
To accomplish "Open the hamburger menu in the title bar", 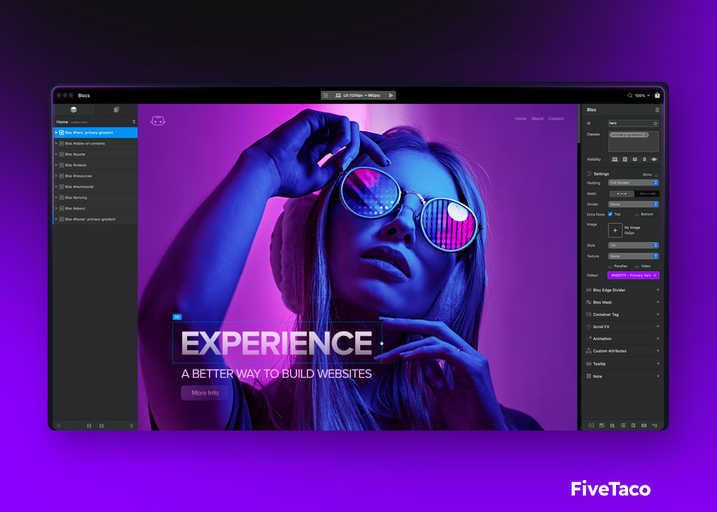I will coord(326,96).
